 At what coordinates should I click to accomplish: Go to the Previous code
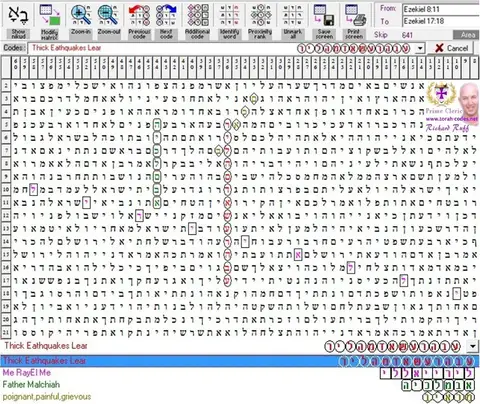tap(139, 20)
